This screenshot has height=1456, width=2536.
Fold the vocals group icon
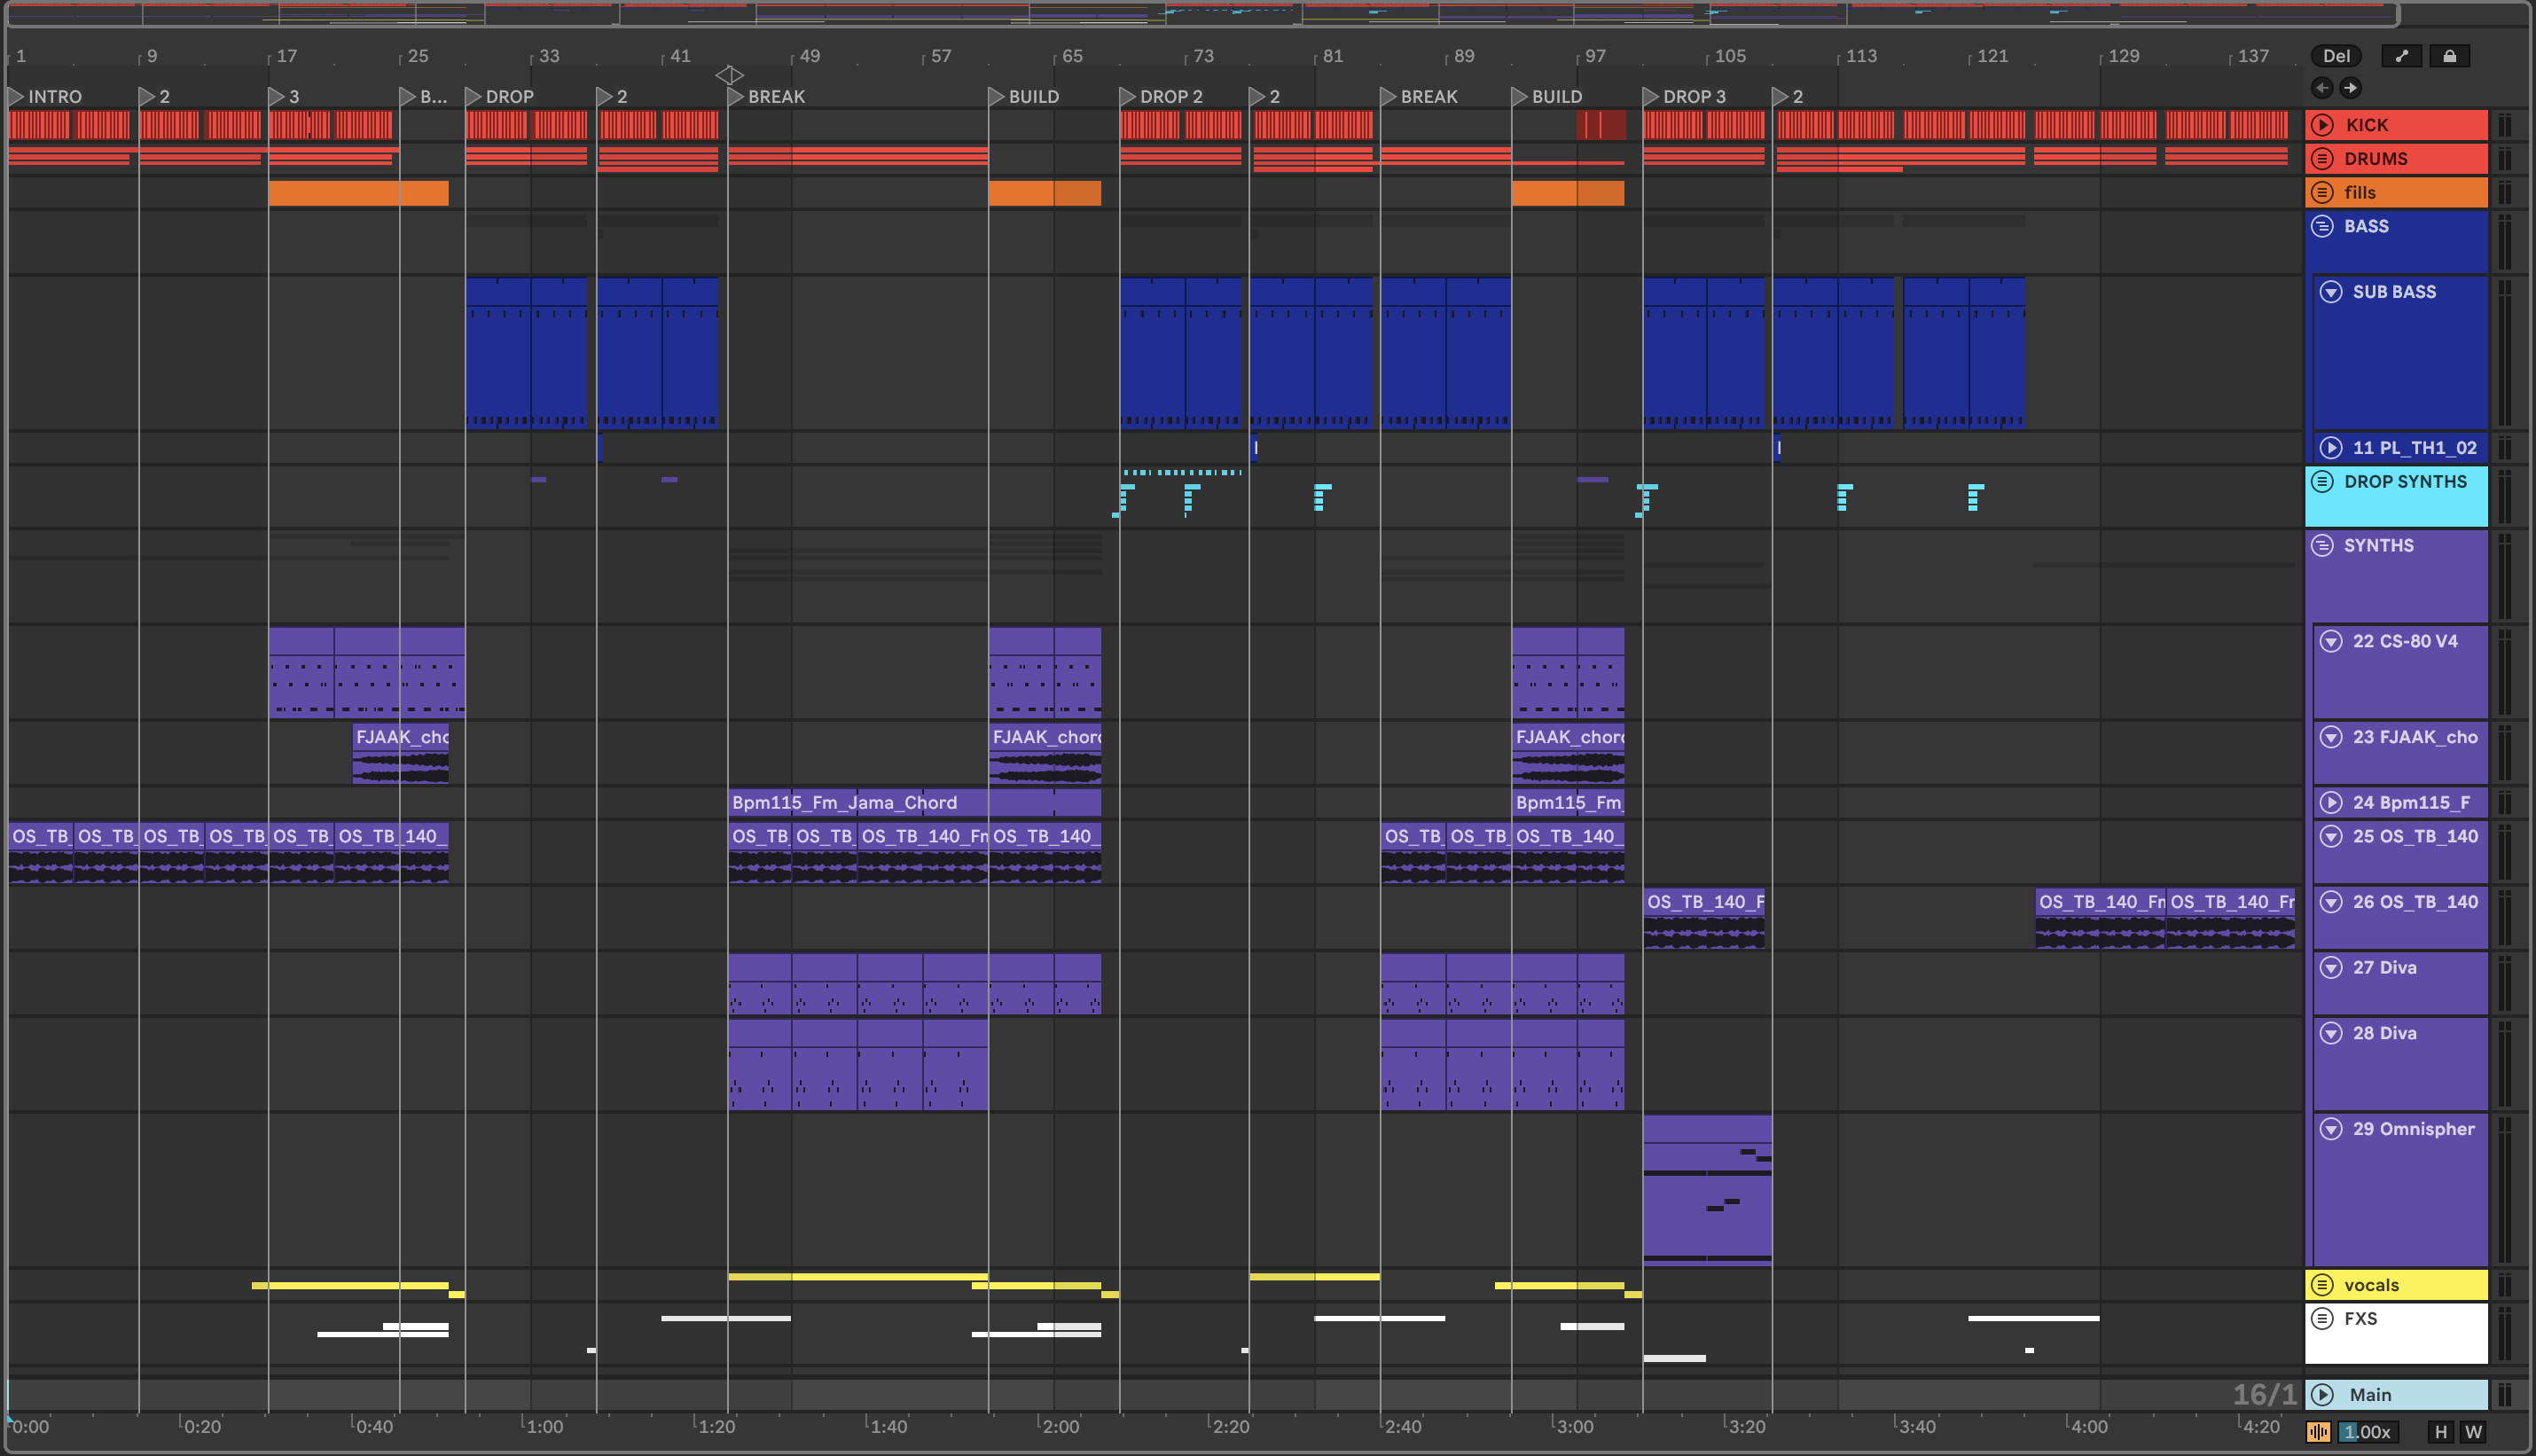(x=2322, y=1285)
